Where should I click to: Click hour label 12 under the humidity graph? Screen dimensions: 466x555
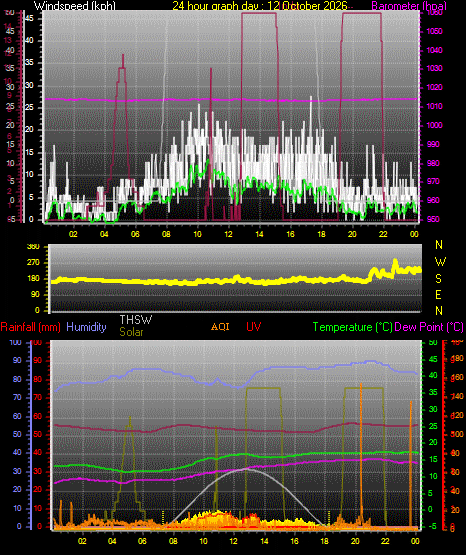[x=234, y=541]
